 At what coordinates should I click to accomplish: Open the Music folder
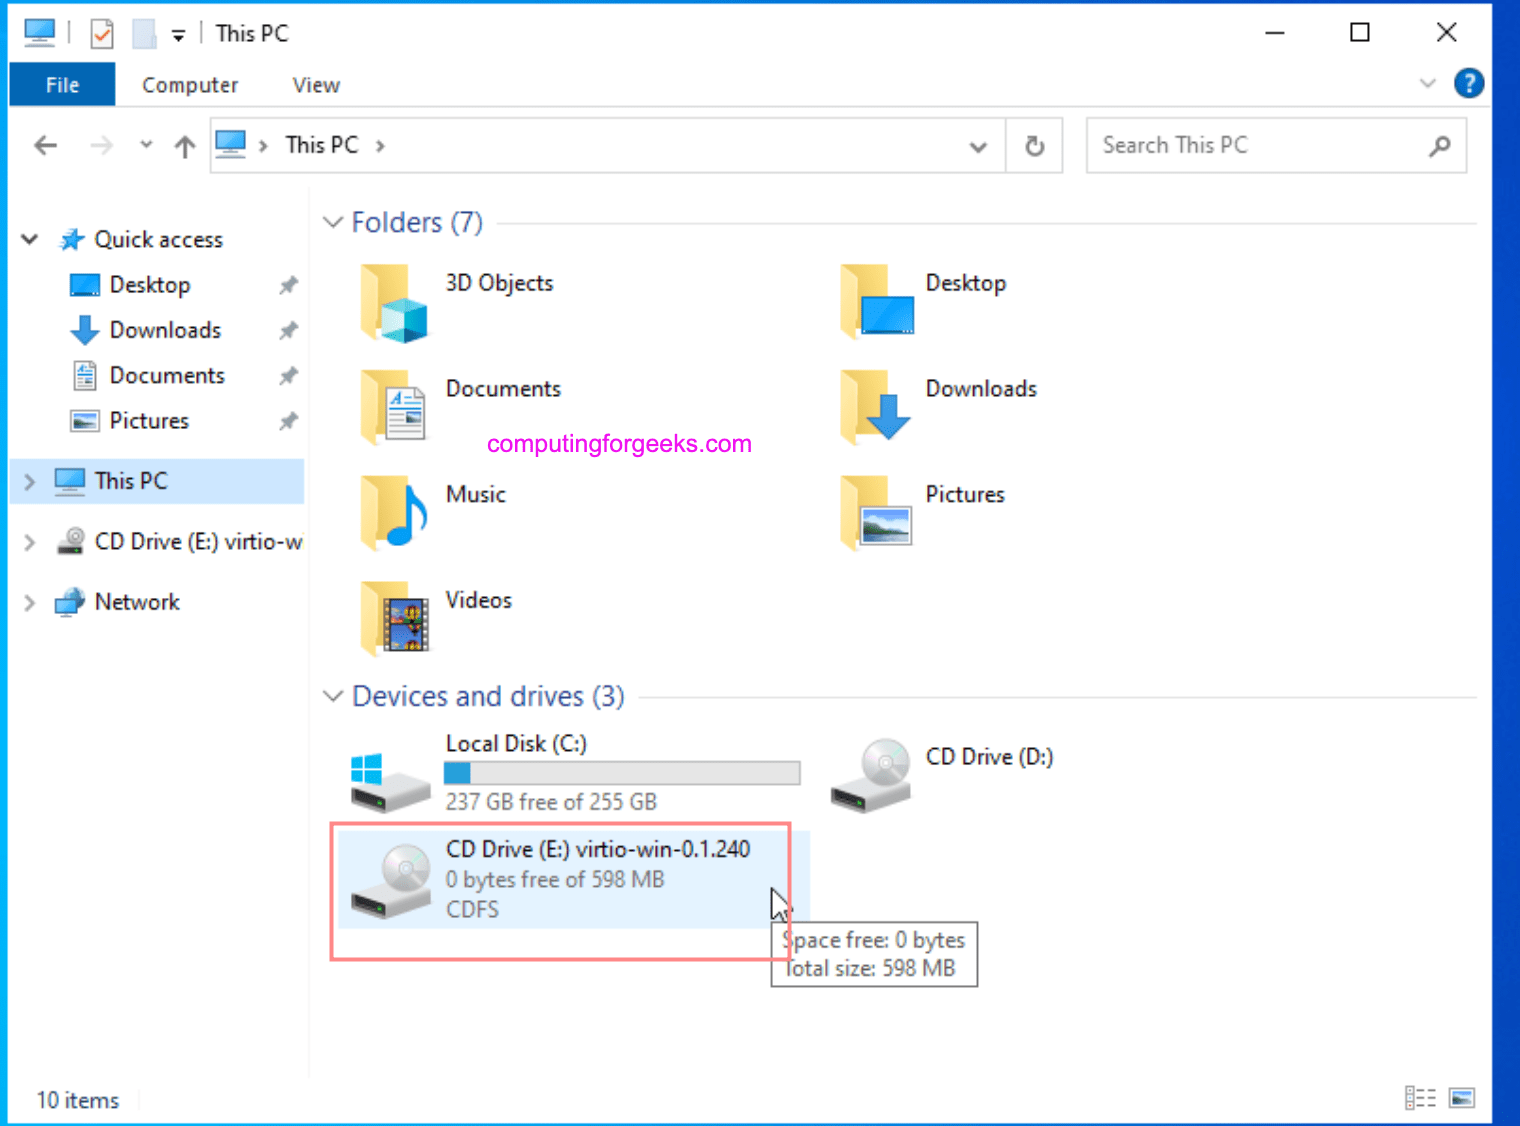[476, 494]
